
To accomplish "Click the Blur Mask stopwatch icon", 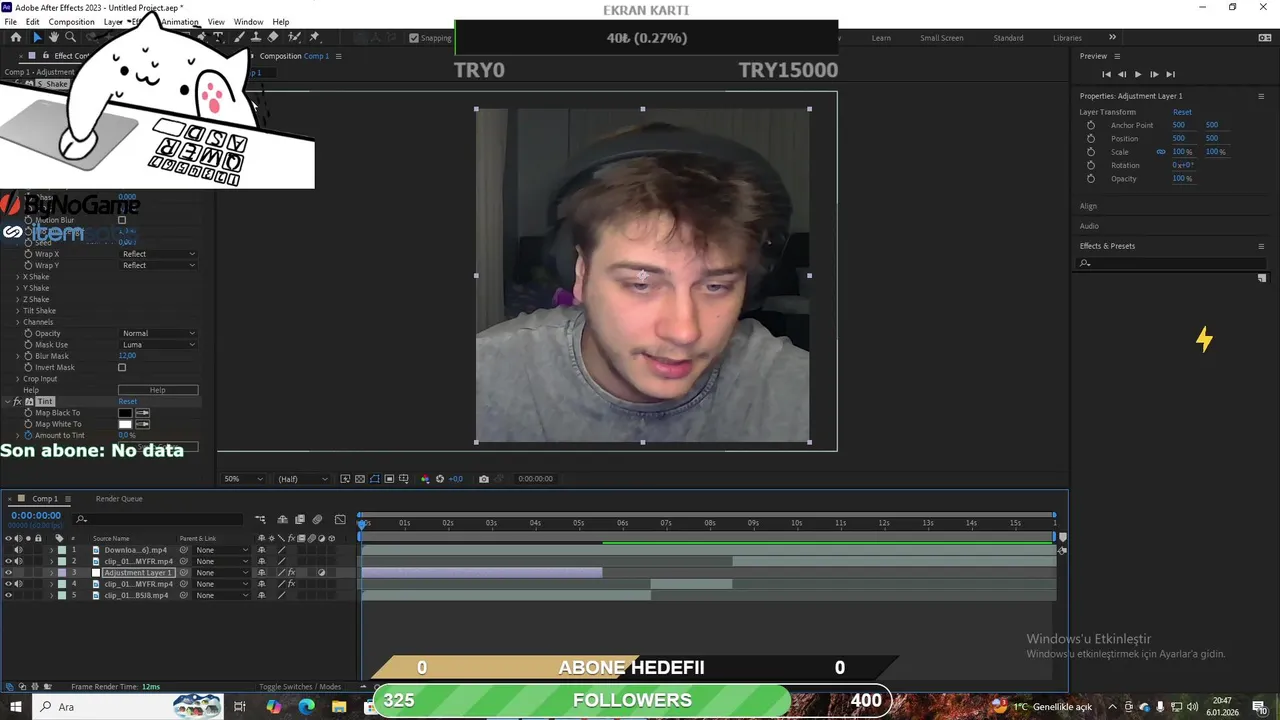I will click(x=28, y=356).
